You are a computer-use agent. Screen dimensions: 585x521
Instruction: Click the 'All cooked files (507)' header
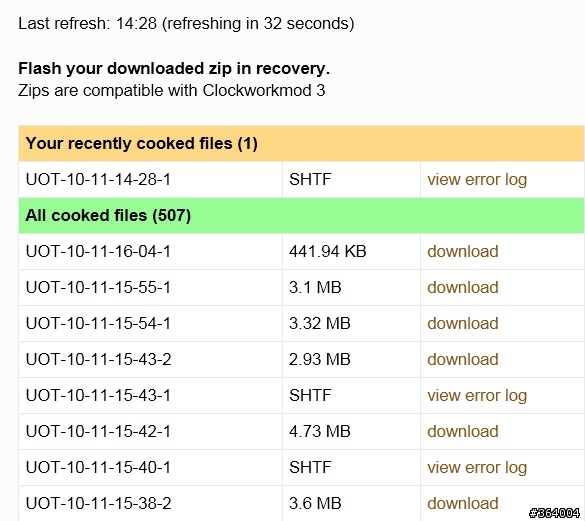(301, 216)
